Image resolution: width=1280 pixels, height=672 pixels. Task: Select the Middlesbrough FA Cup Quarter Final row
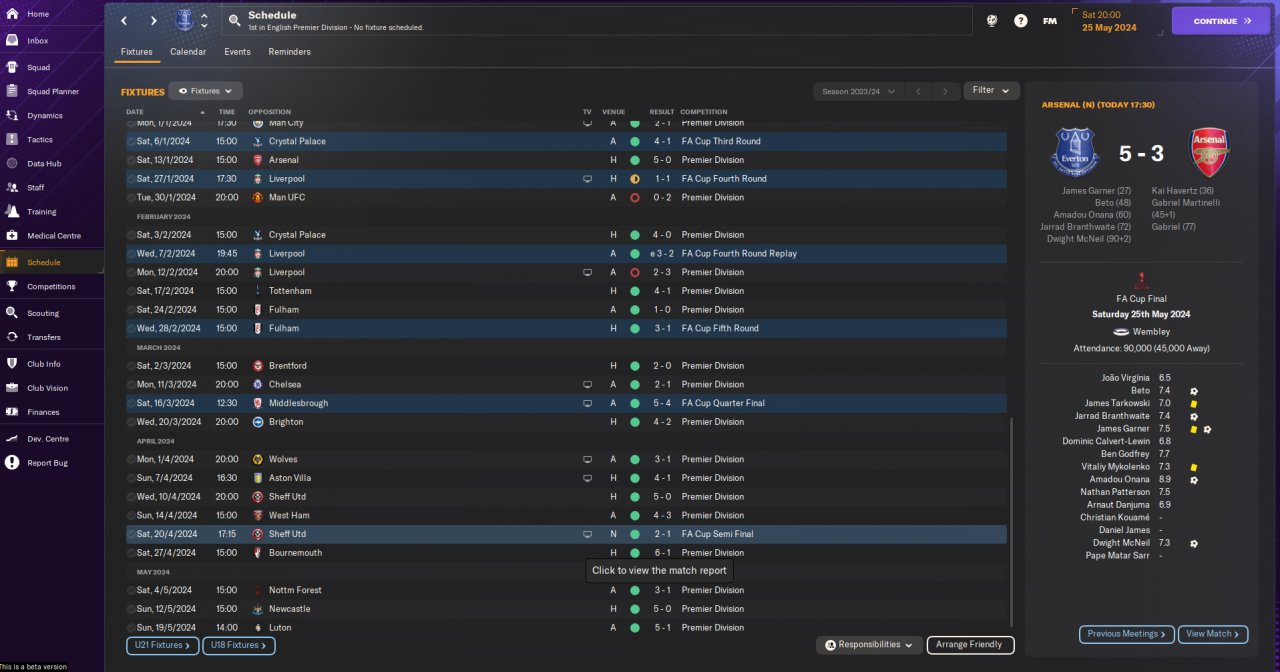(566, 403)
